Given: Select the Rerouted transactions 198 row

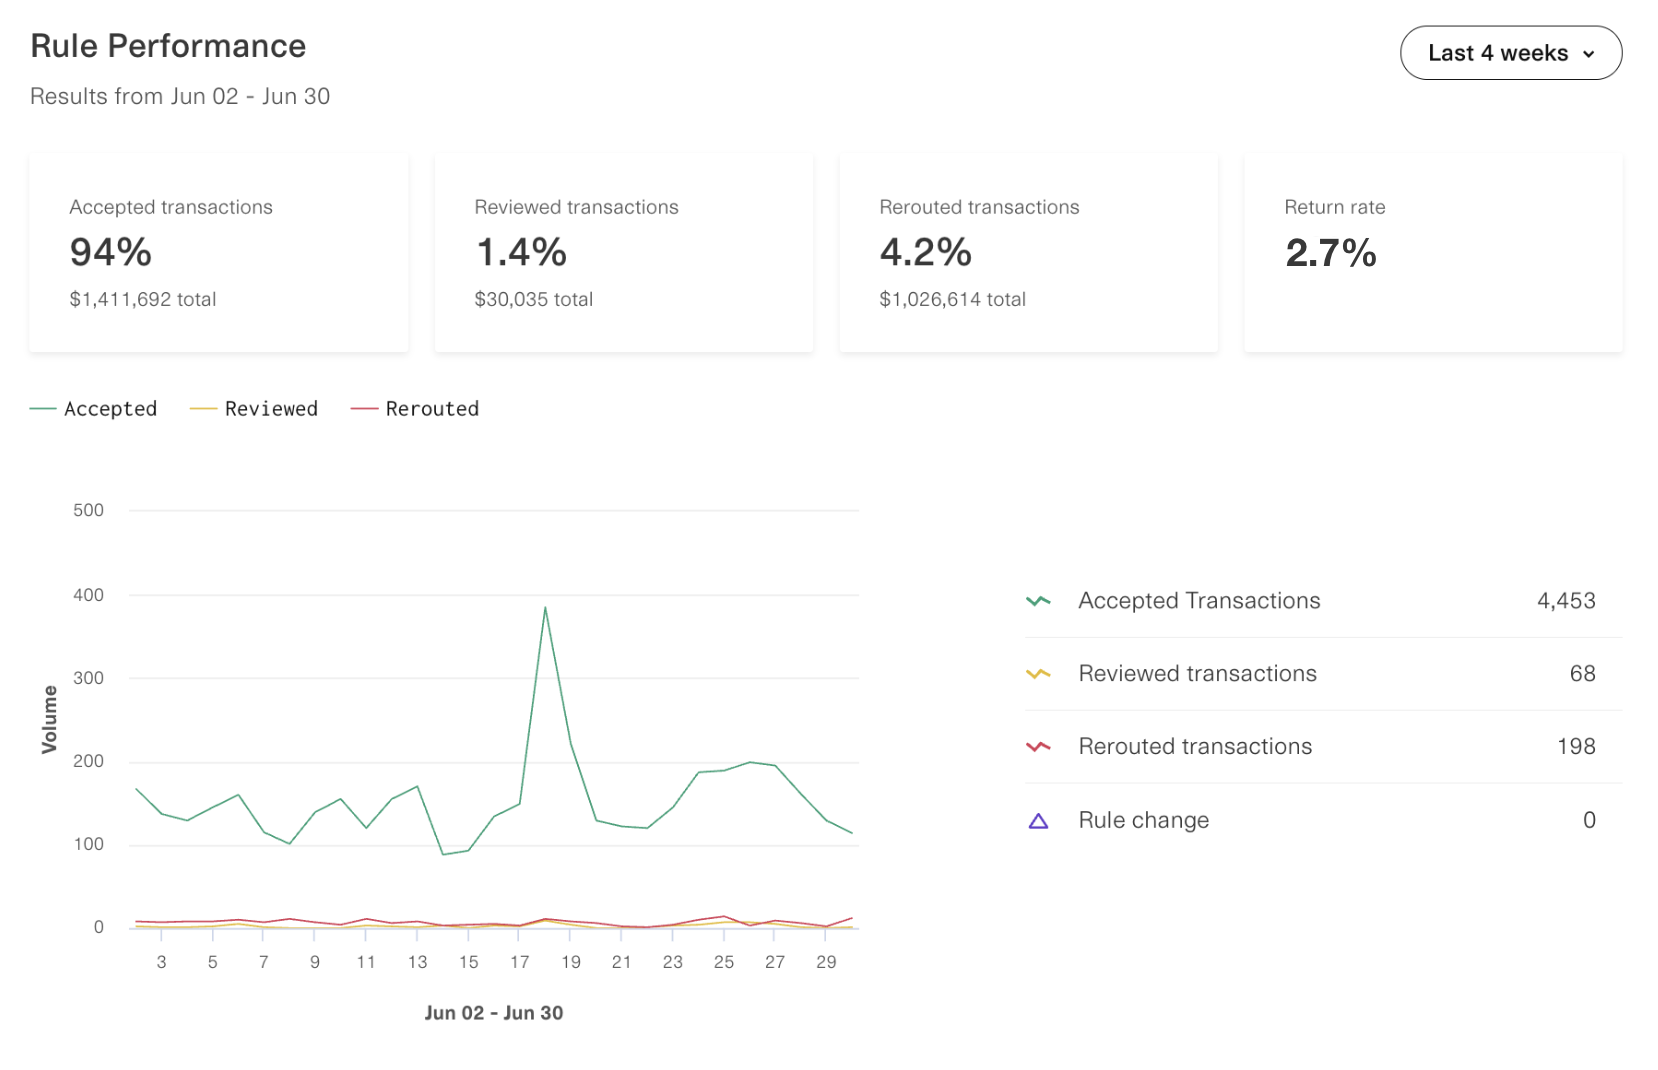Looking at the screenshot, I should tap(1323, 747).
